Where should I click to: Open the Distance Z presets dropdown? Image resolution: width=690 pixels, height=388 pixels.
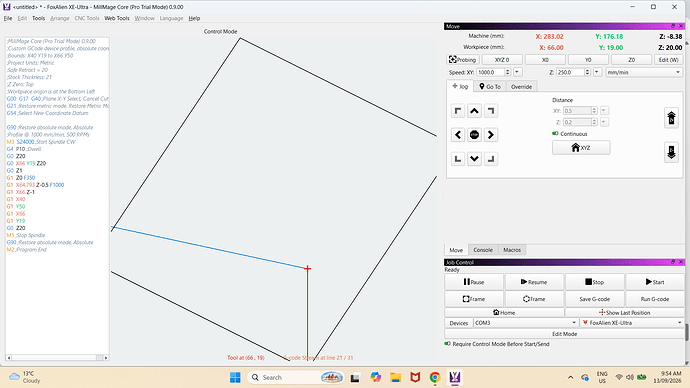[604, 122]
